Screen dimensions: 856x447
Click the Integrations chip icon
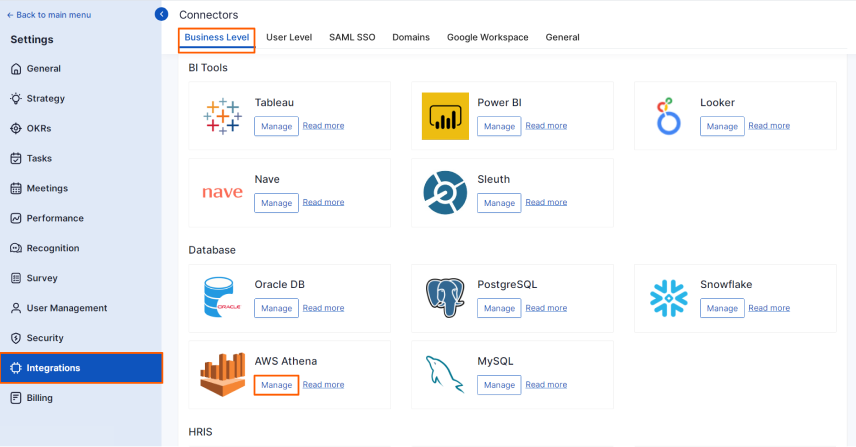pos(16,368)
